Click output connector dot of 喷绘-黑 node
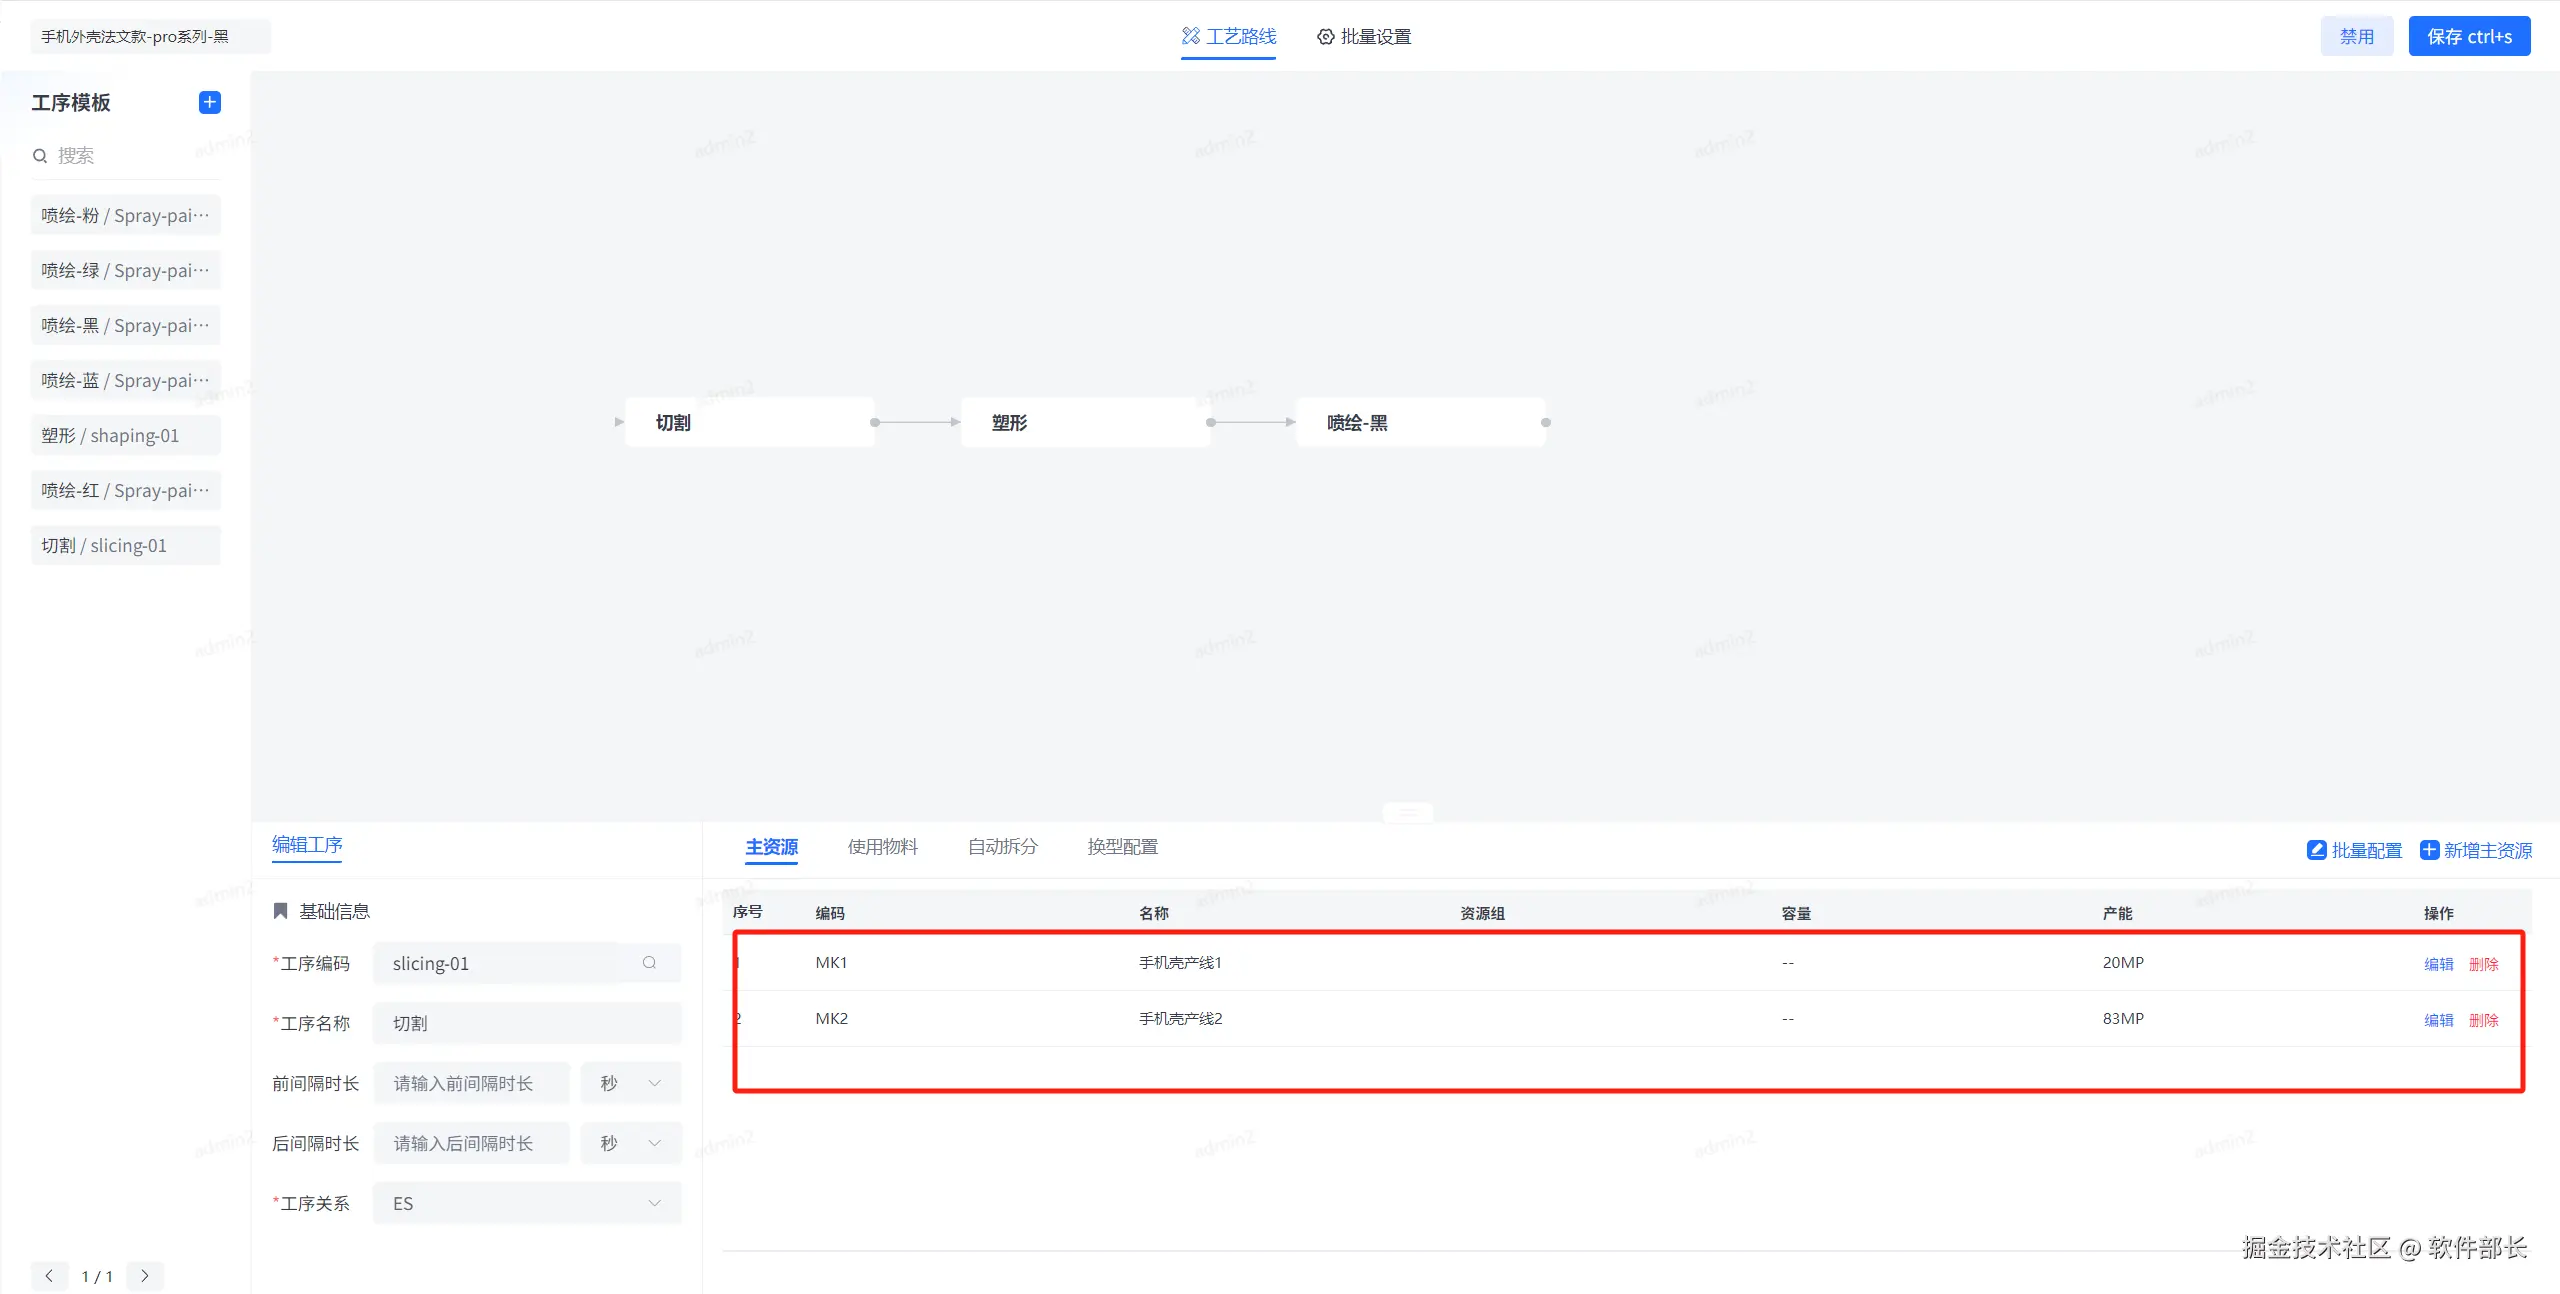Image resolution: width=2560 pixels, height=1294 pixels. pyautogui.click(x=1546, y=423)
